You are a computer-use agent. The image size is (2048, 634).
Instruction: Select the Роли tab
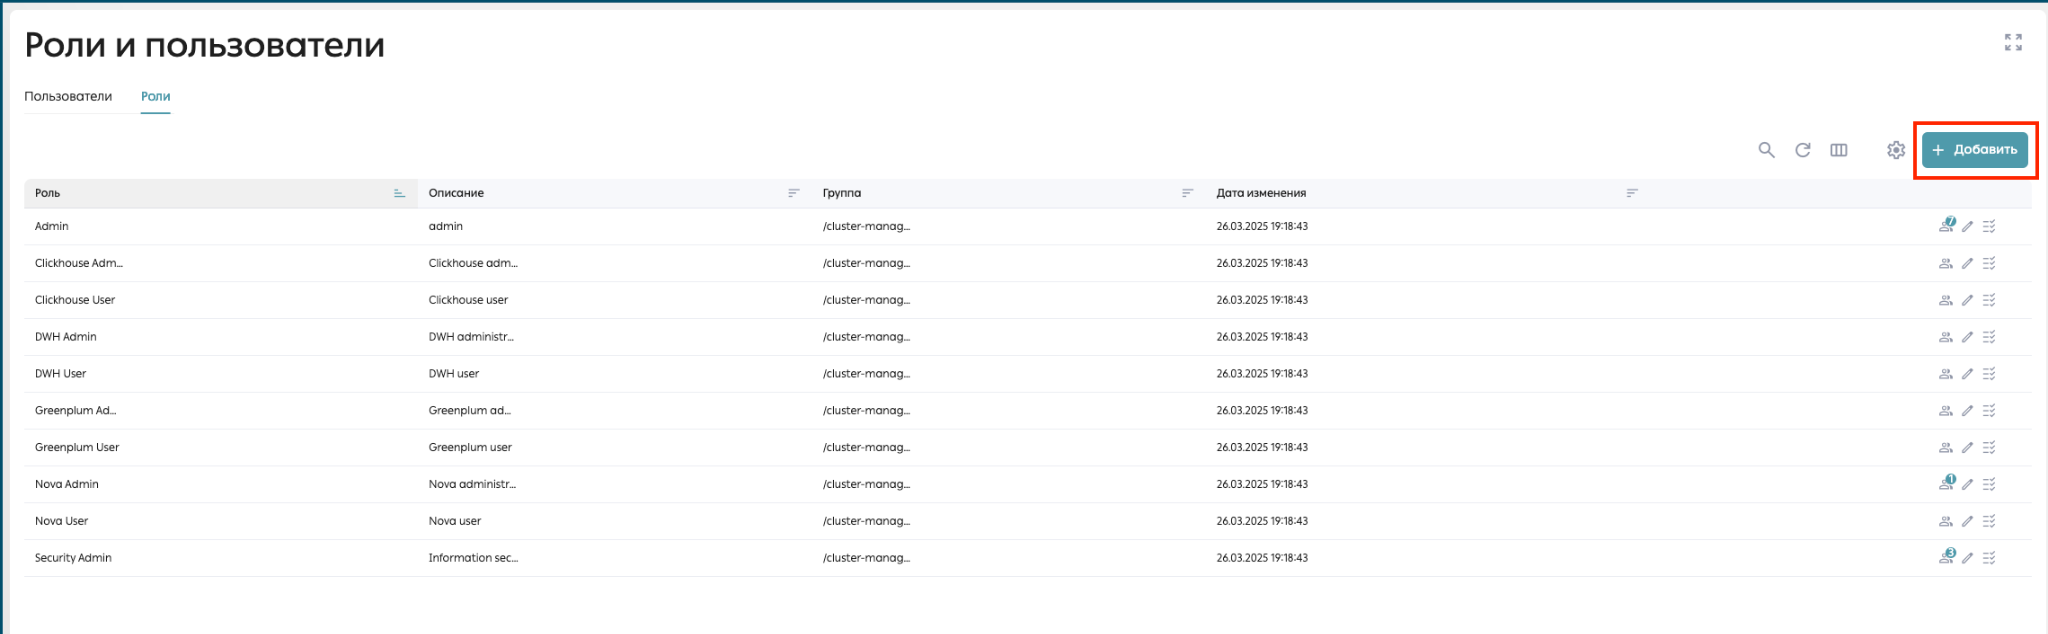[155, 96]
